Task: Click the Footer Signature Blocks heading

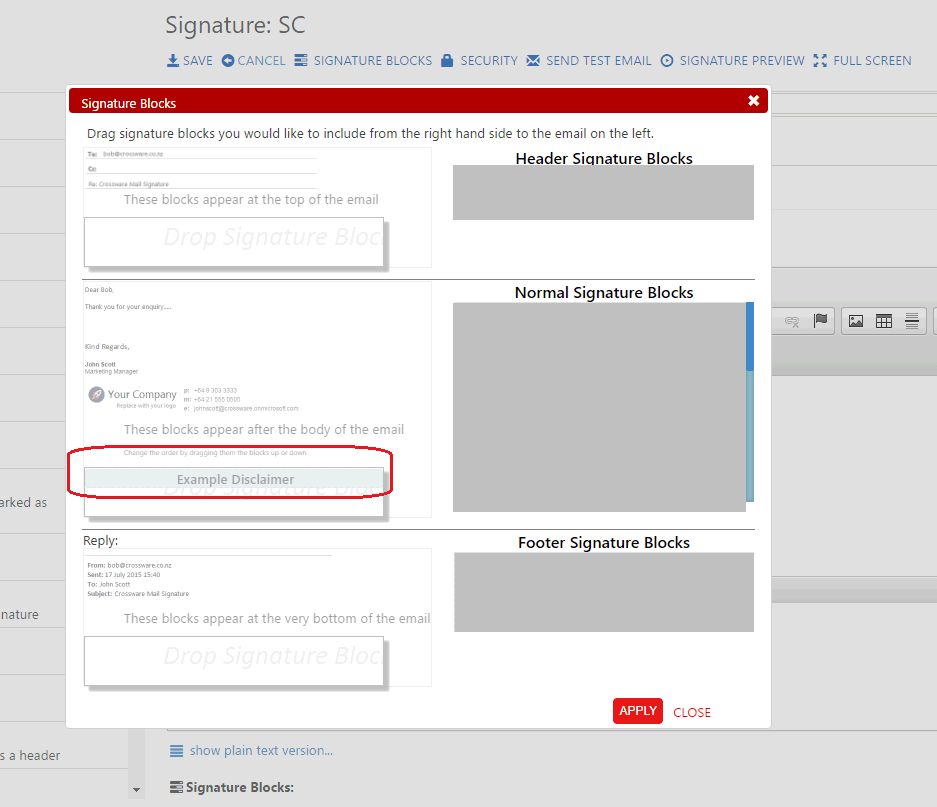Action: pyautogui.click(x=604, y=542)
